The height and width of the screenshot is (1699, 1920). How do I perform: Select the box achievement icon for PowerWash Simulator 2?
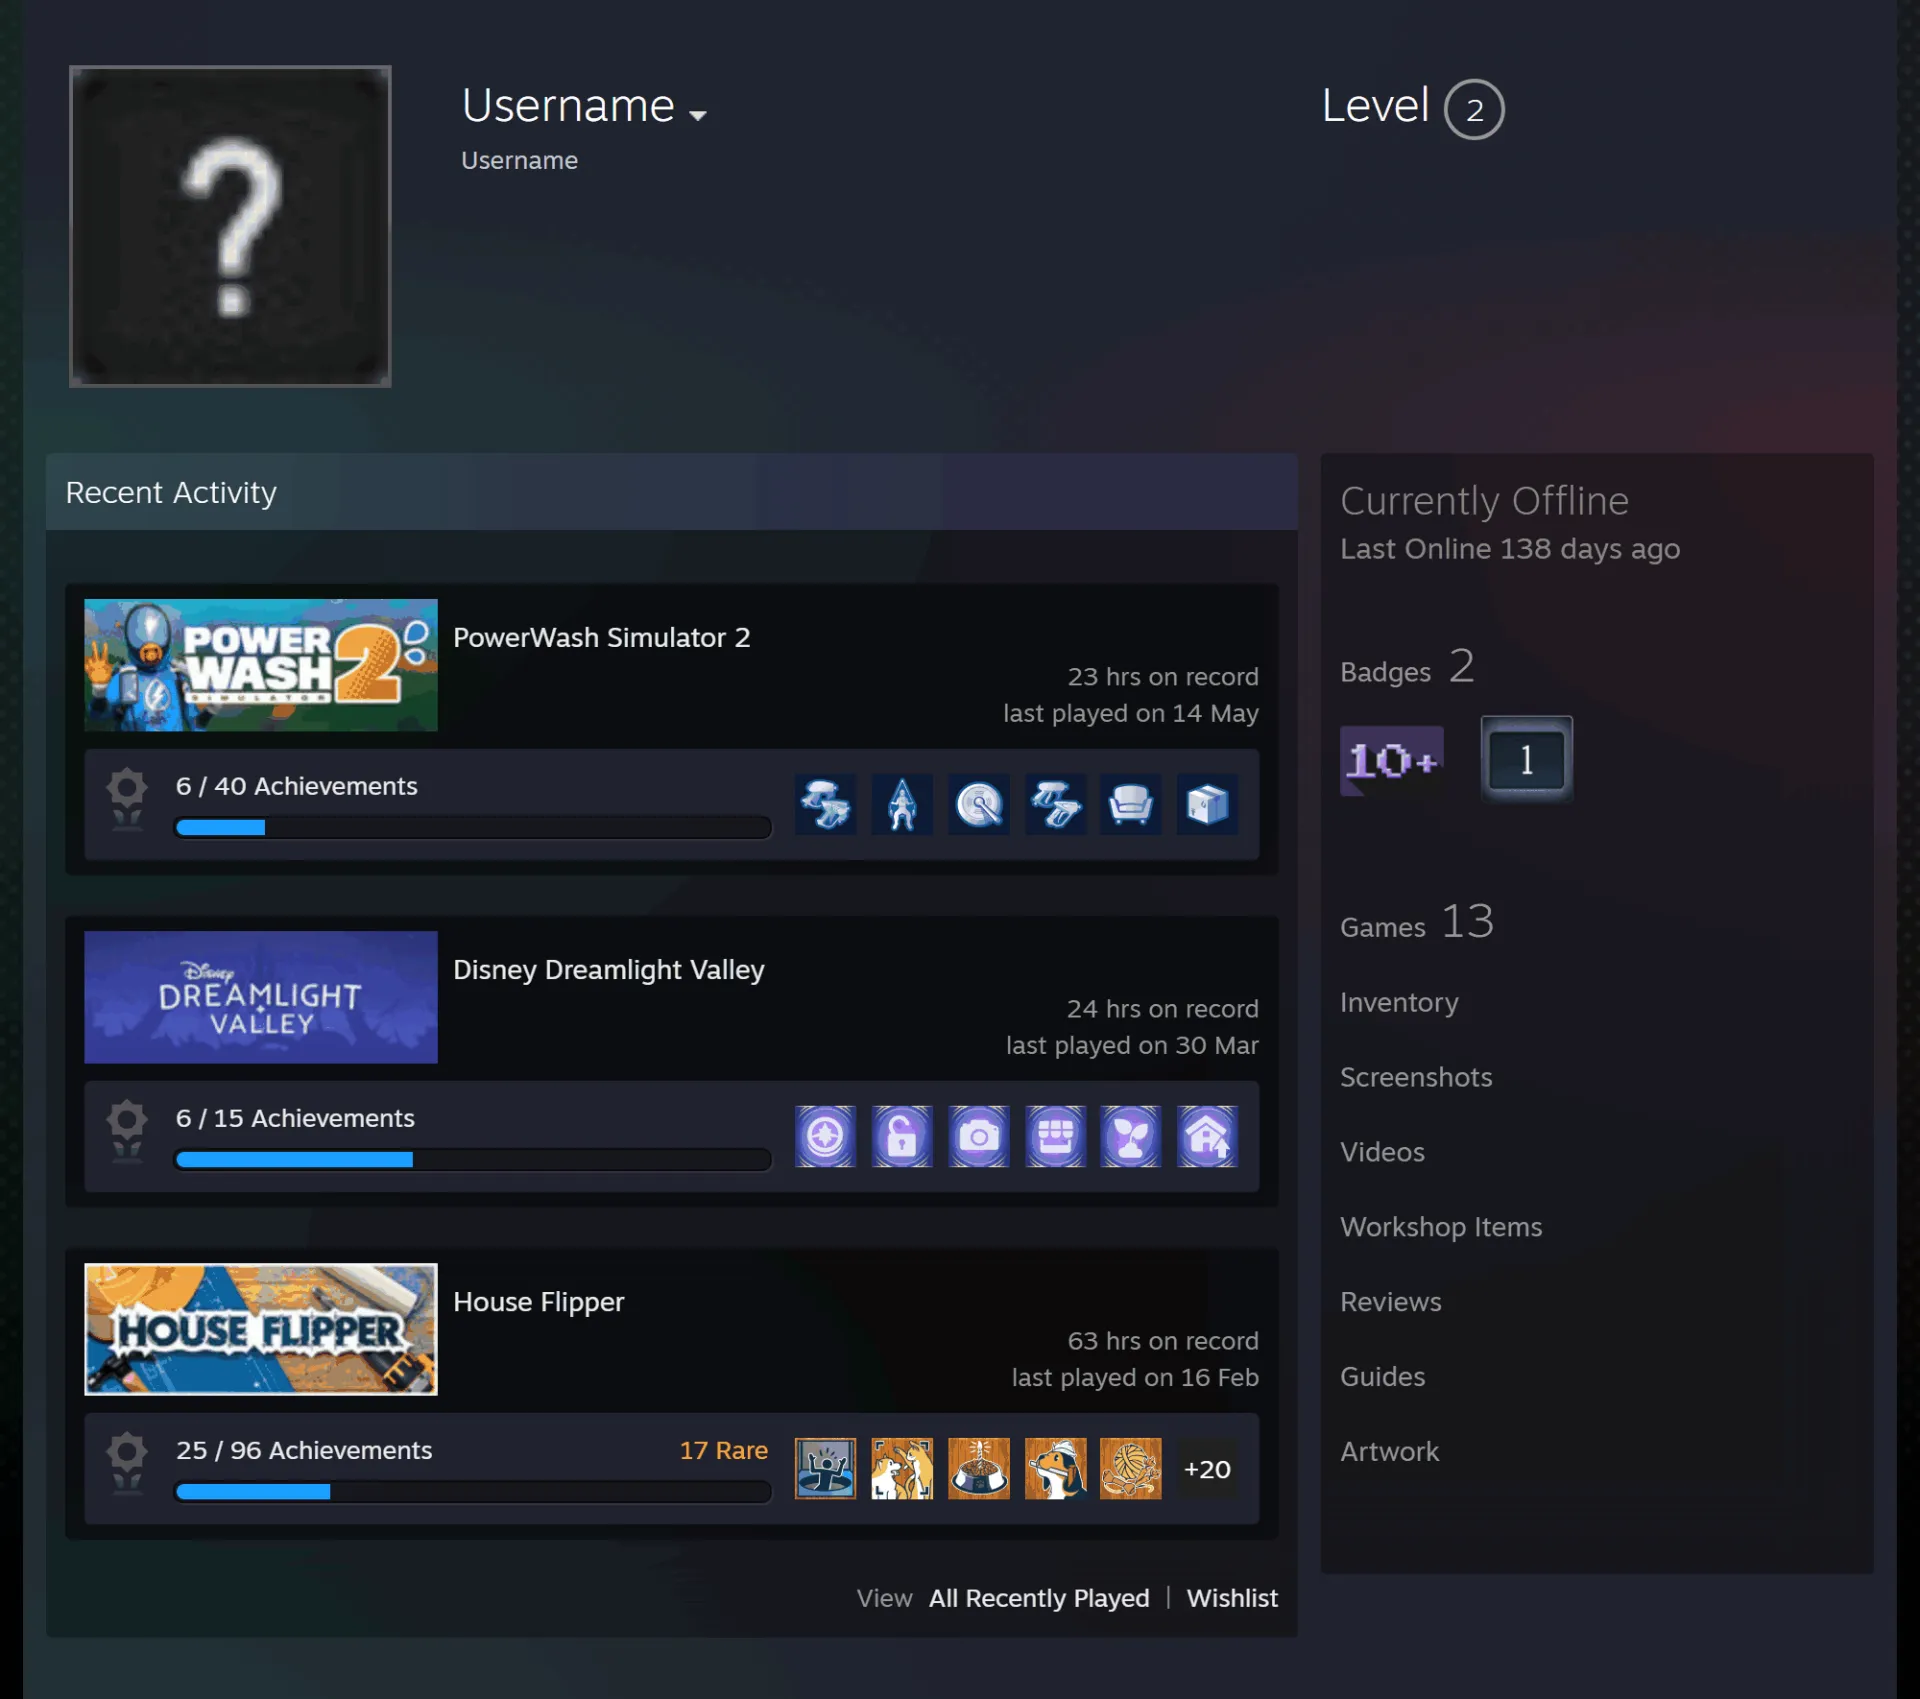(x=1207, y=804)
